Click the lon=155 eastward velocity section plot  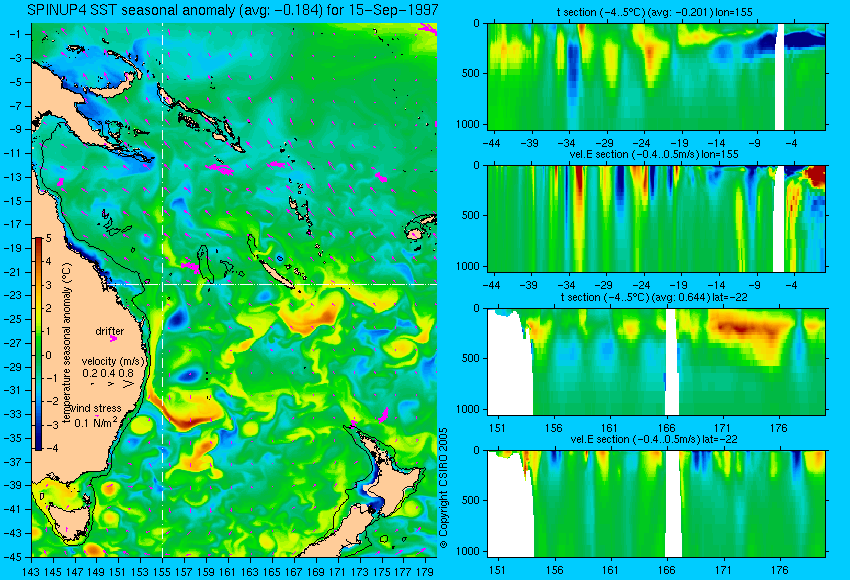click(656, 218)
